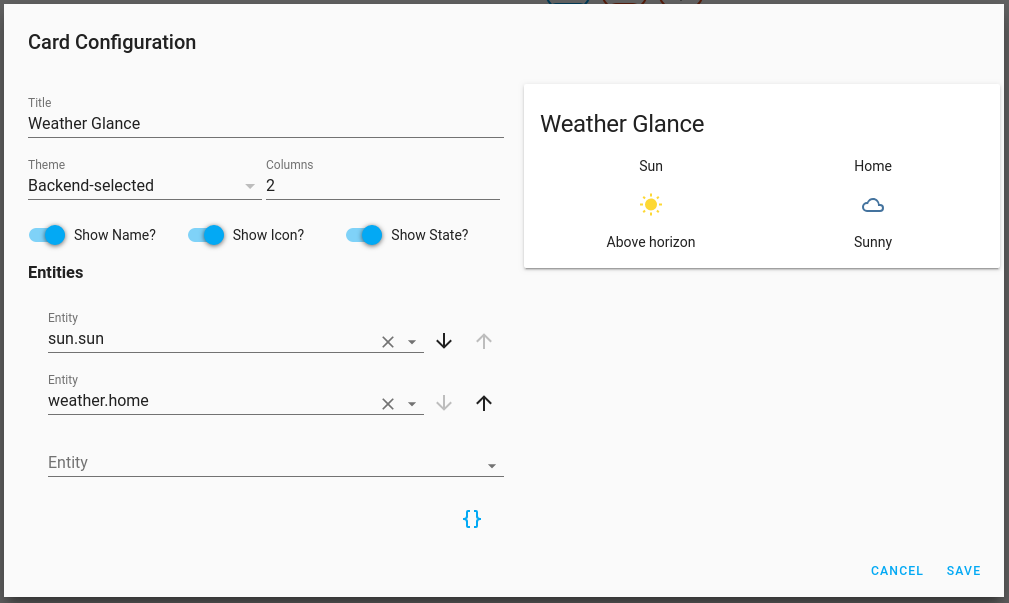Viewport: 1009px width, 603px height.
Task: Move sun.sun entity down
Action: [444, 341]
